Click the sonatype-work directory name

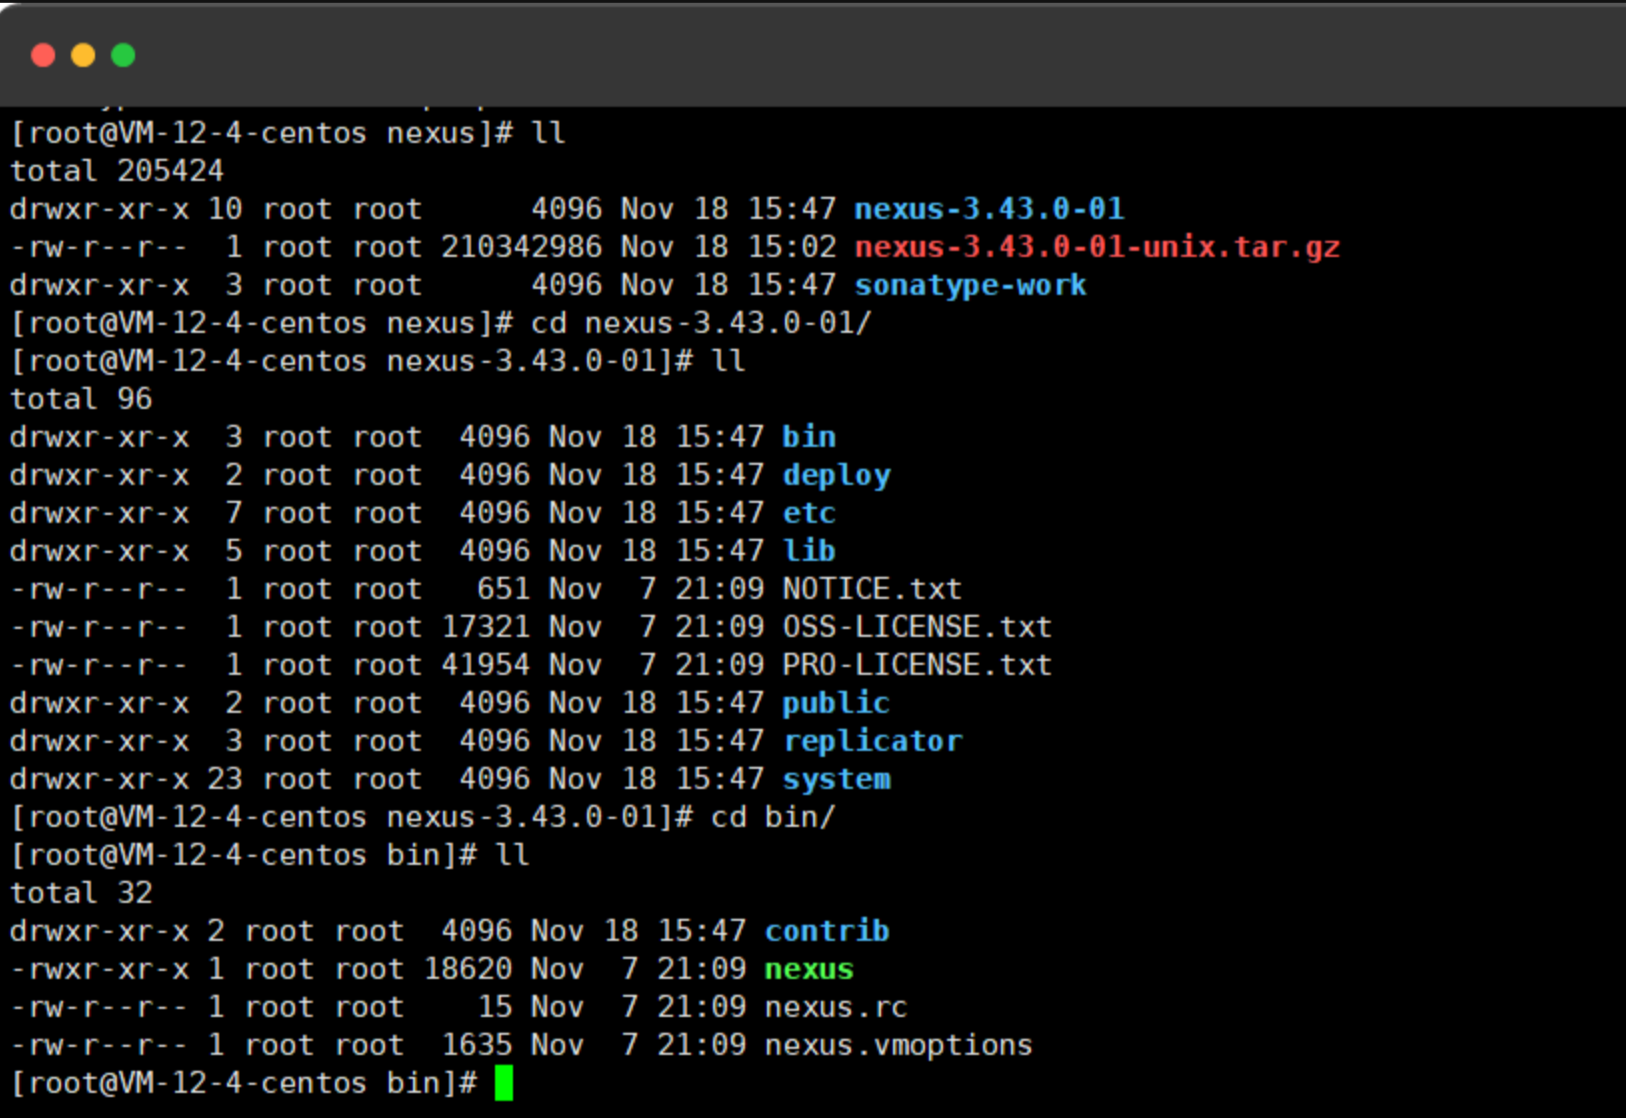point(970,285)
